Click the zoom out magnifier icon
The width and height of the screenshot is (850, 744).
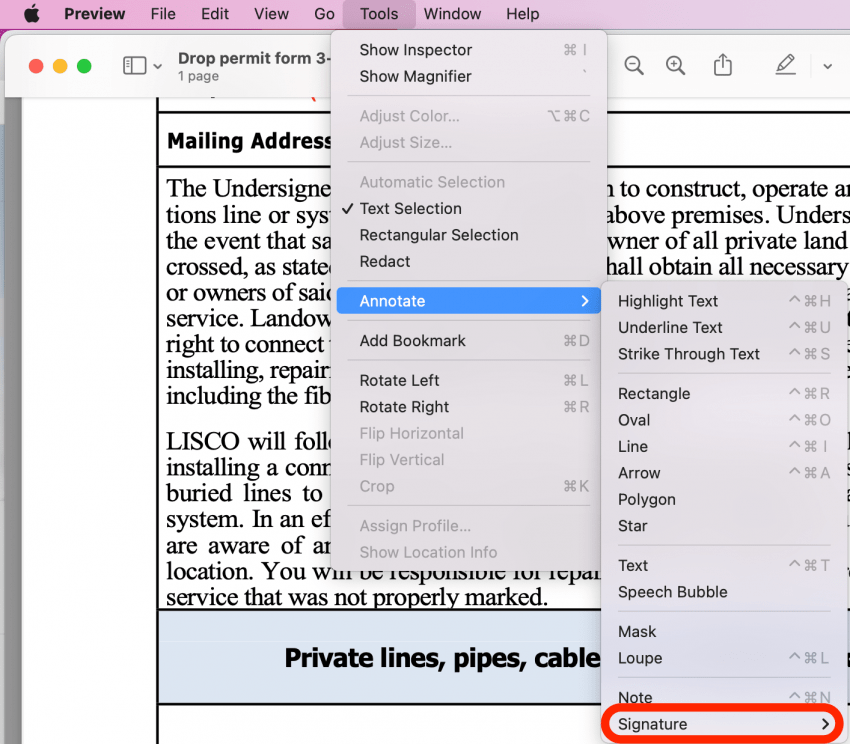coord(633,66)
